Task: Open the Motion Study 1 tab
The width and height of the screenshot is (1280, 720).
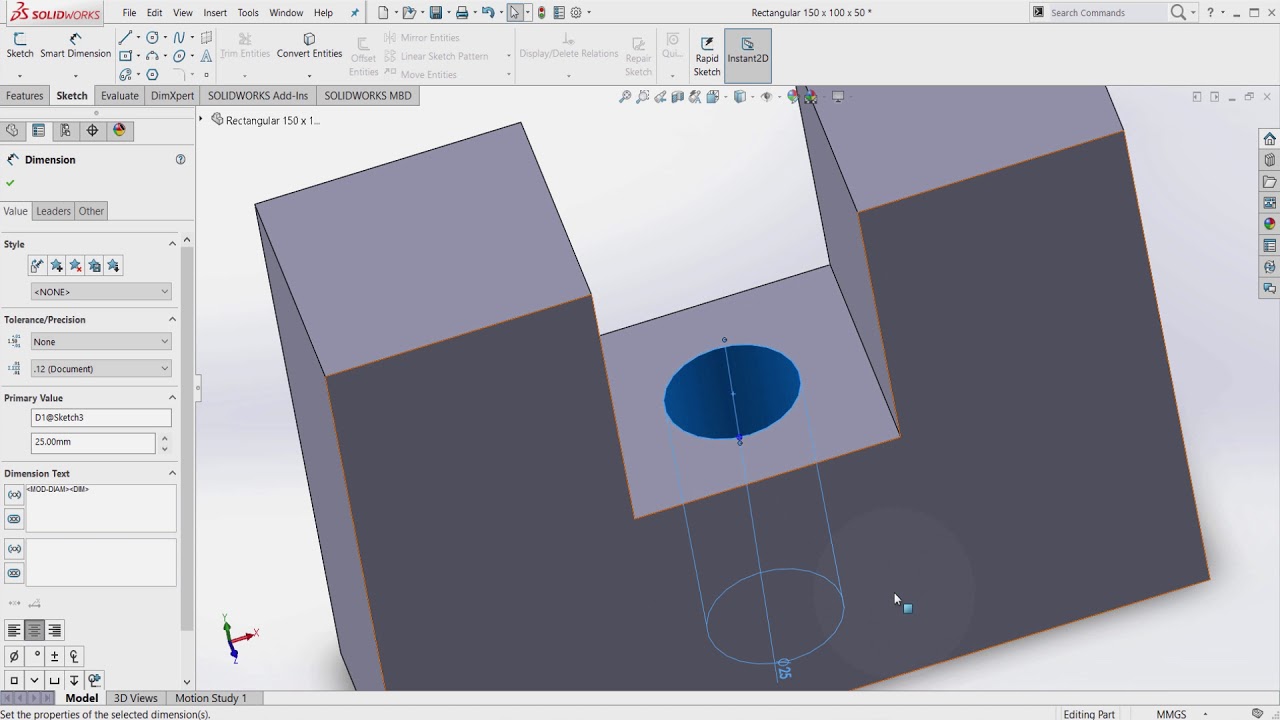Action: 210,698
